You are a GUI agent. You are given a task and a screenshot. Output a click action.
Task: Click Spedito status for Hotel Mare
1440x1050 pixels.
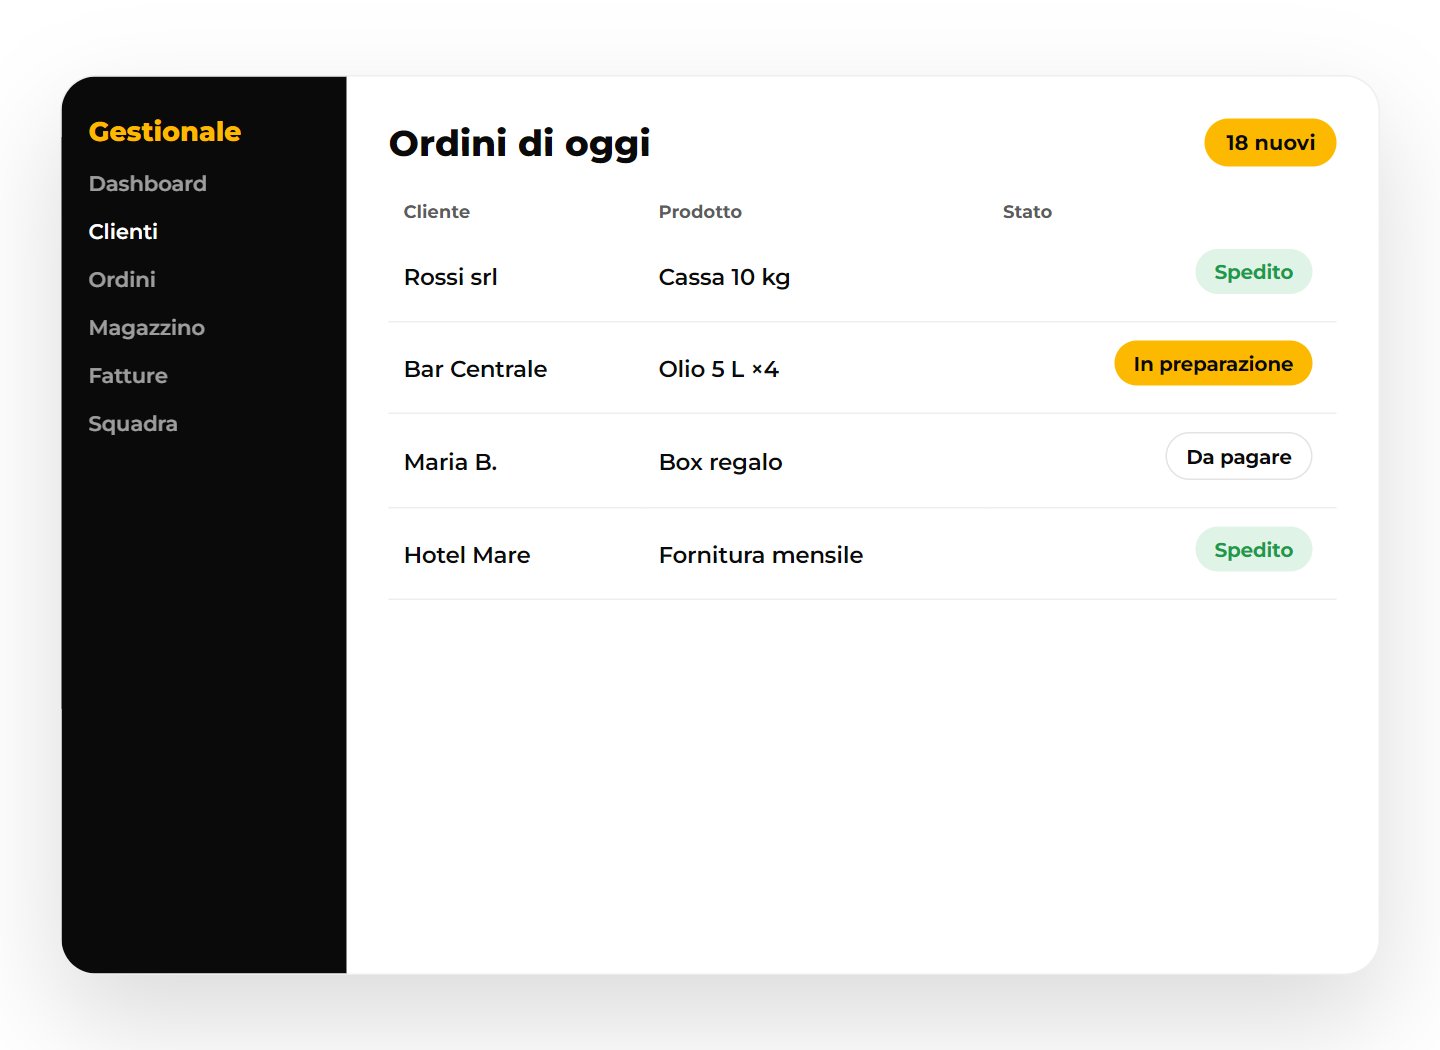click(1253, 550)
